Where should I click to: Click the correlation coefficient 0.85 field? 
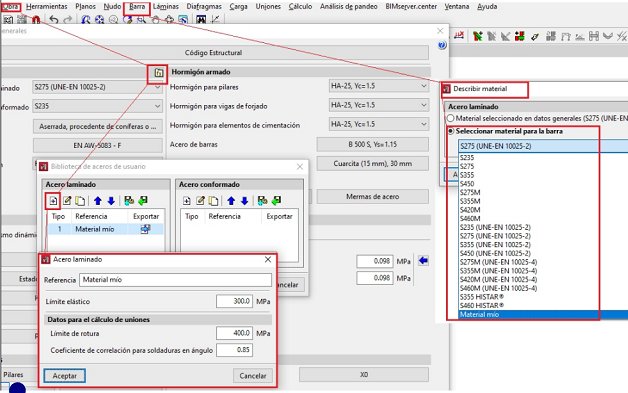(x=234, y=350)
